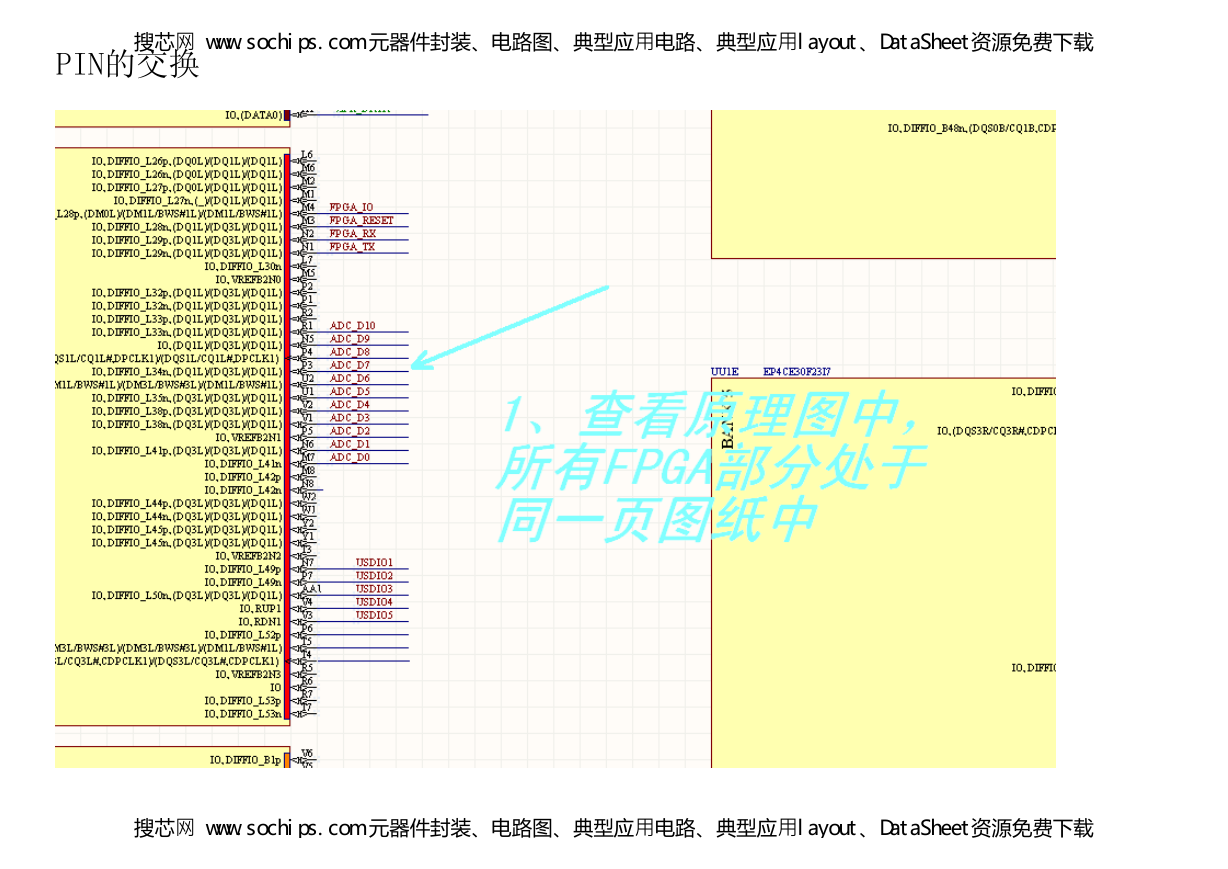
Task: Click the 'PIN的交换' page heading
Action: point(127,64)
